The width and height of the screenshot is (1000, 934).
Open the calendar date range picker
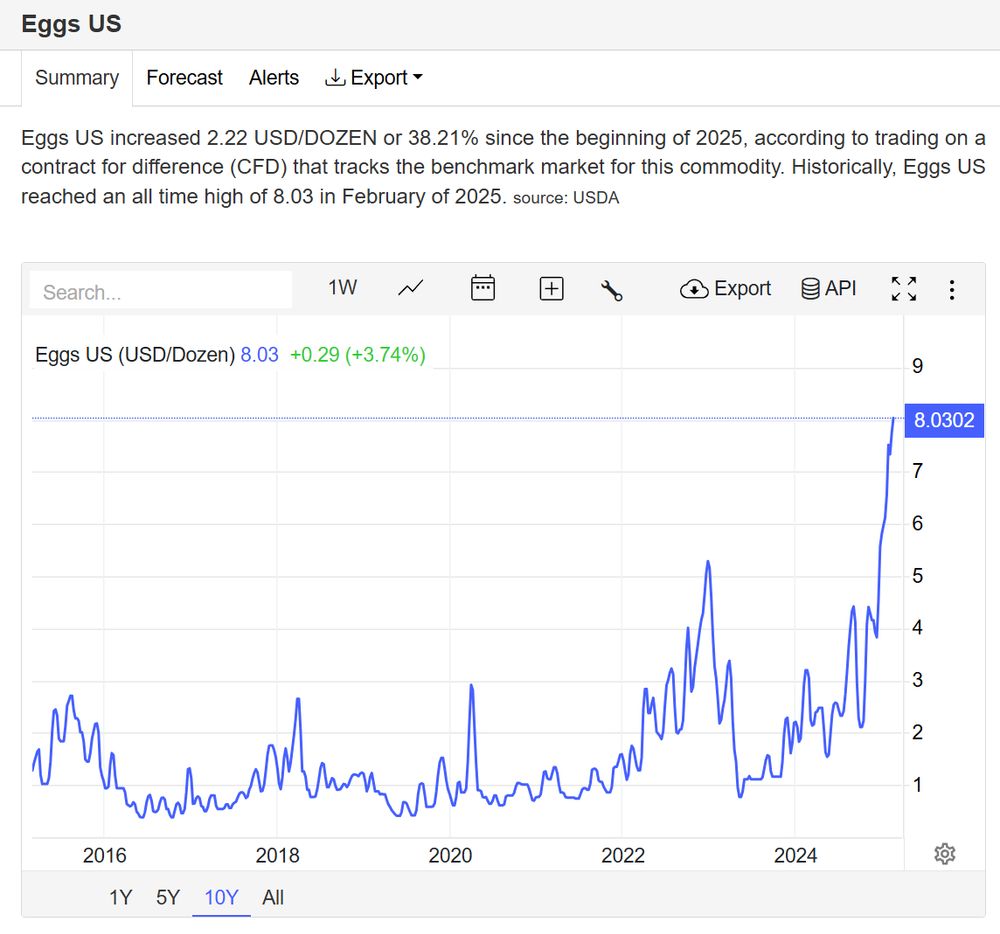point(483,288)
